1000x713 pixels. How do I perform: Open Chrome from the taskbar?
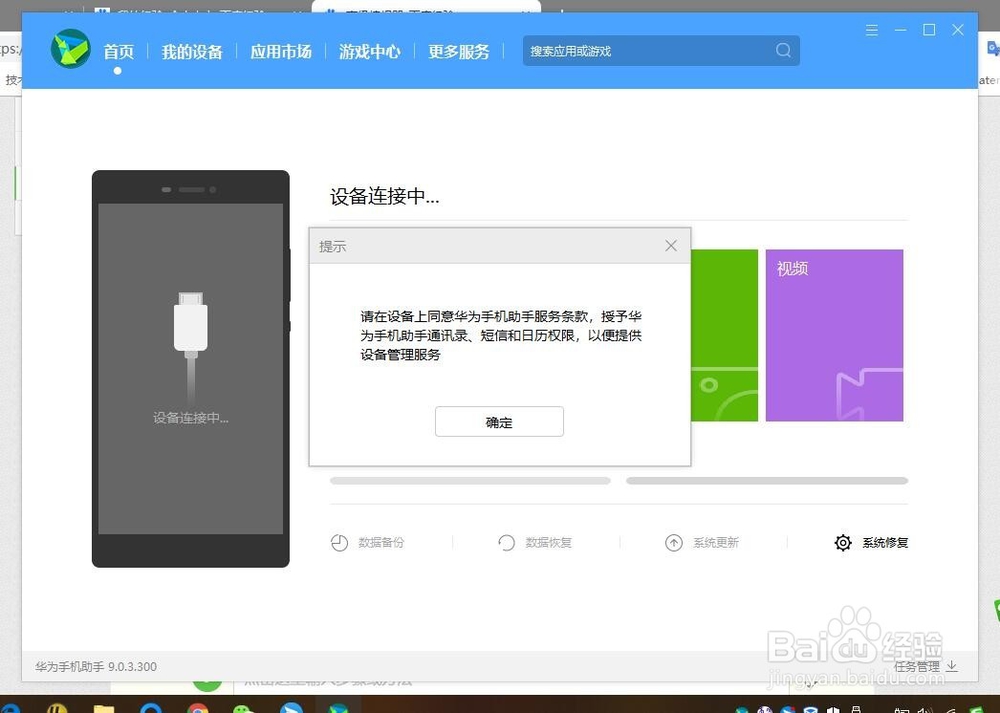pyautogui.click(x=198, y=708)
